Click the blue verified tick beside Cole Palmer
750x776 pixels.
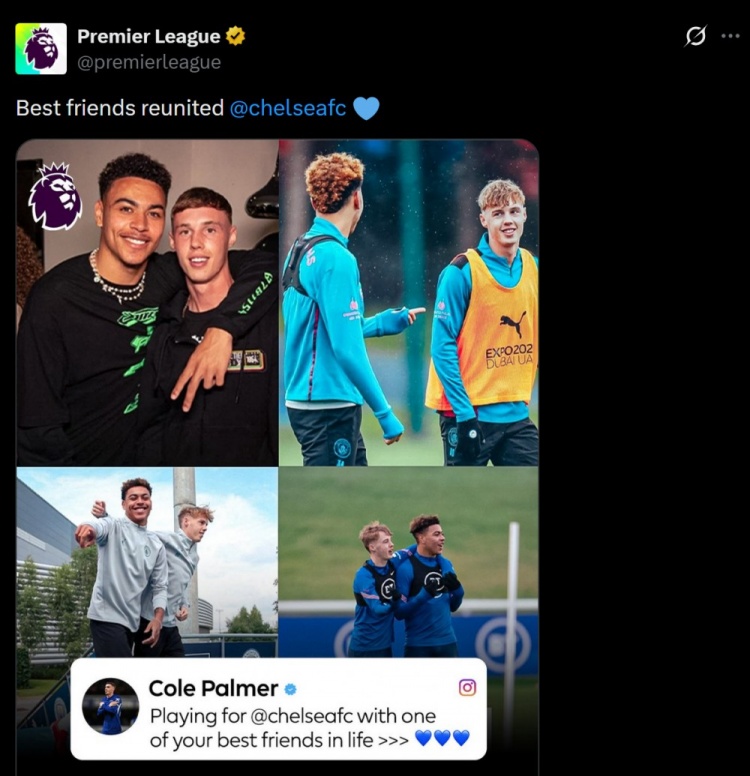291,689
